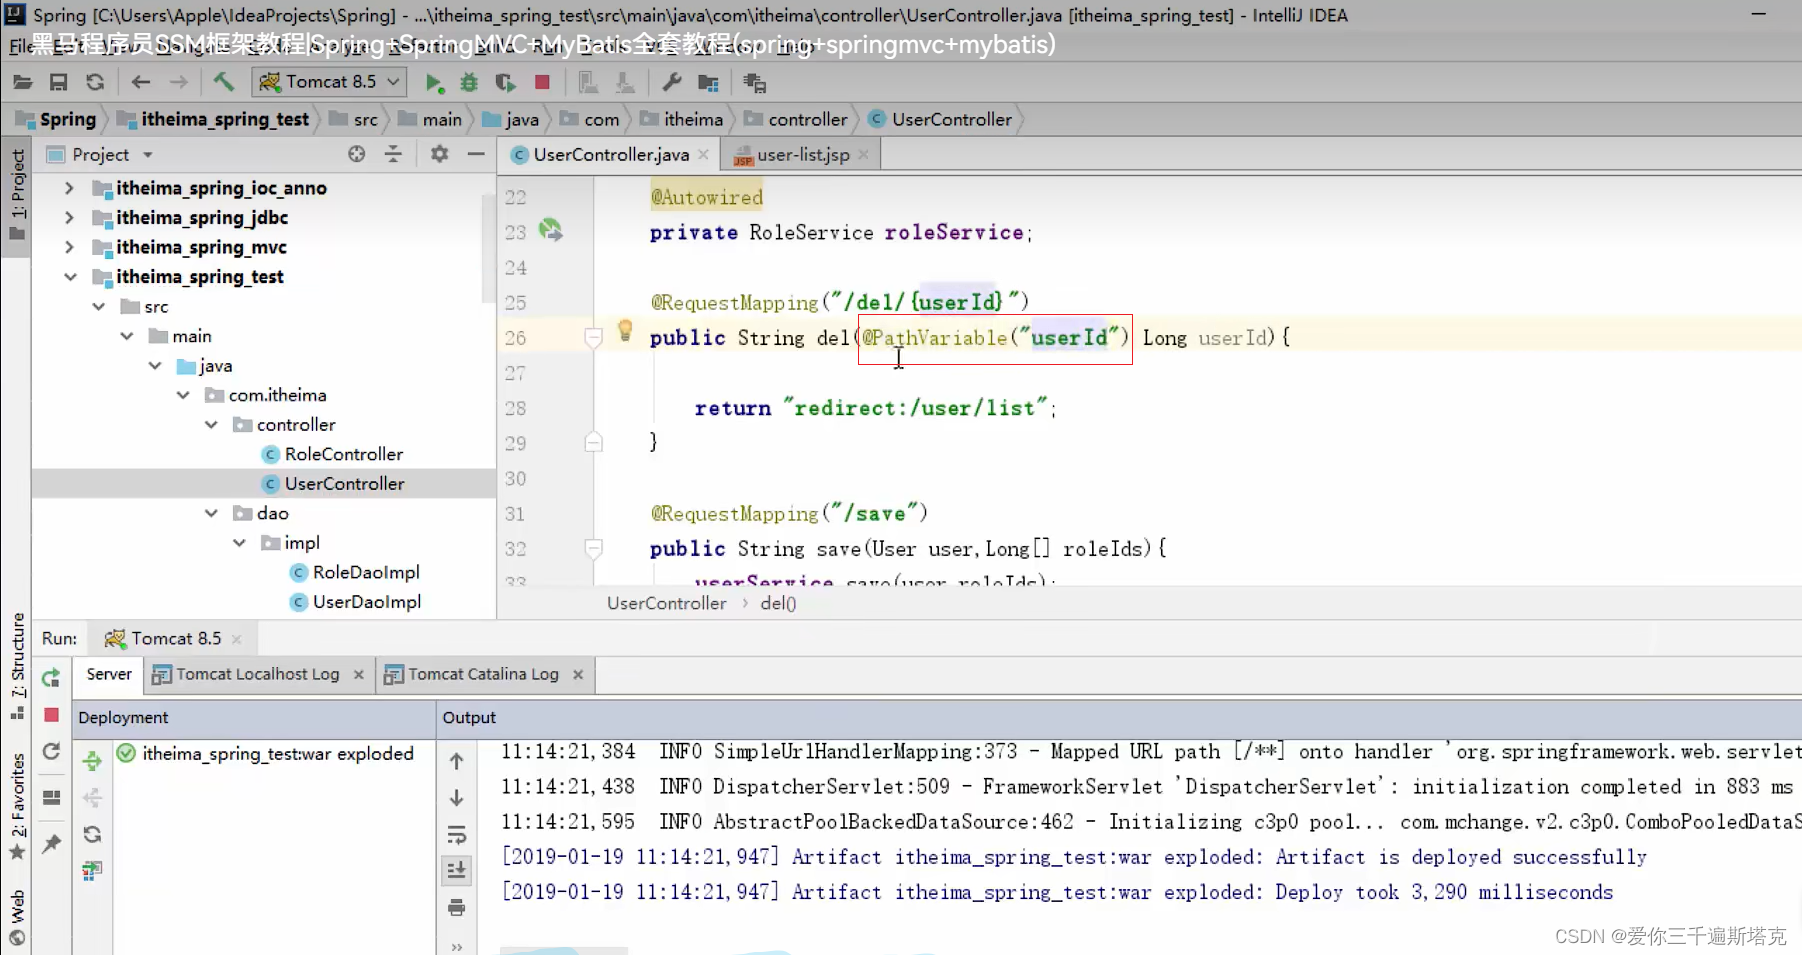This screenshot has width=1802, height=955.
Task: Stop the process with red square toolbar icon
Action: [x=542, y=82]
